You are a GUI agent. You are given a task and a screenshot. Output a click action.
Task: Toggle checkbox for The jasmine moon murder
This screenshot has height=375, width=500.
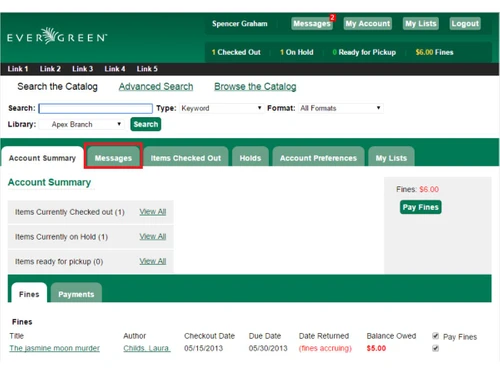tap(435, 348)
